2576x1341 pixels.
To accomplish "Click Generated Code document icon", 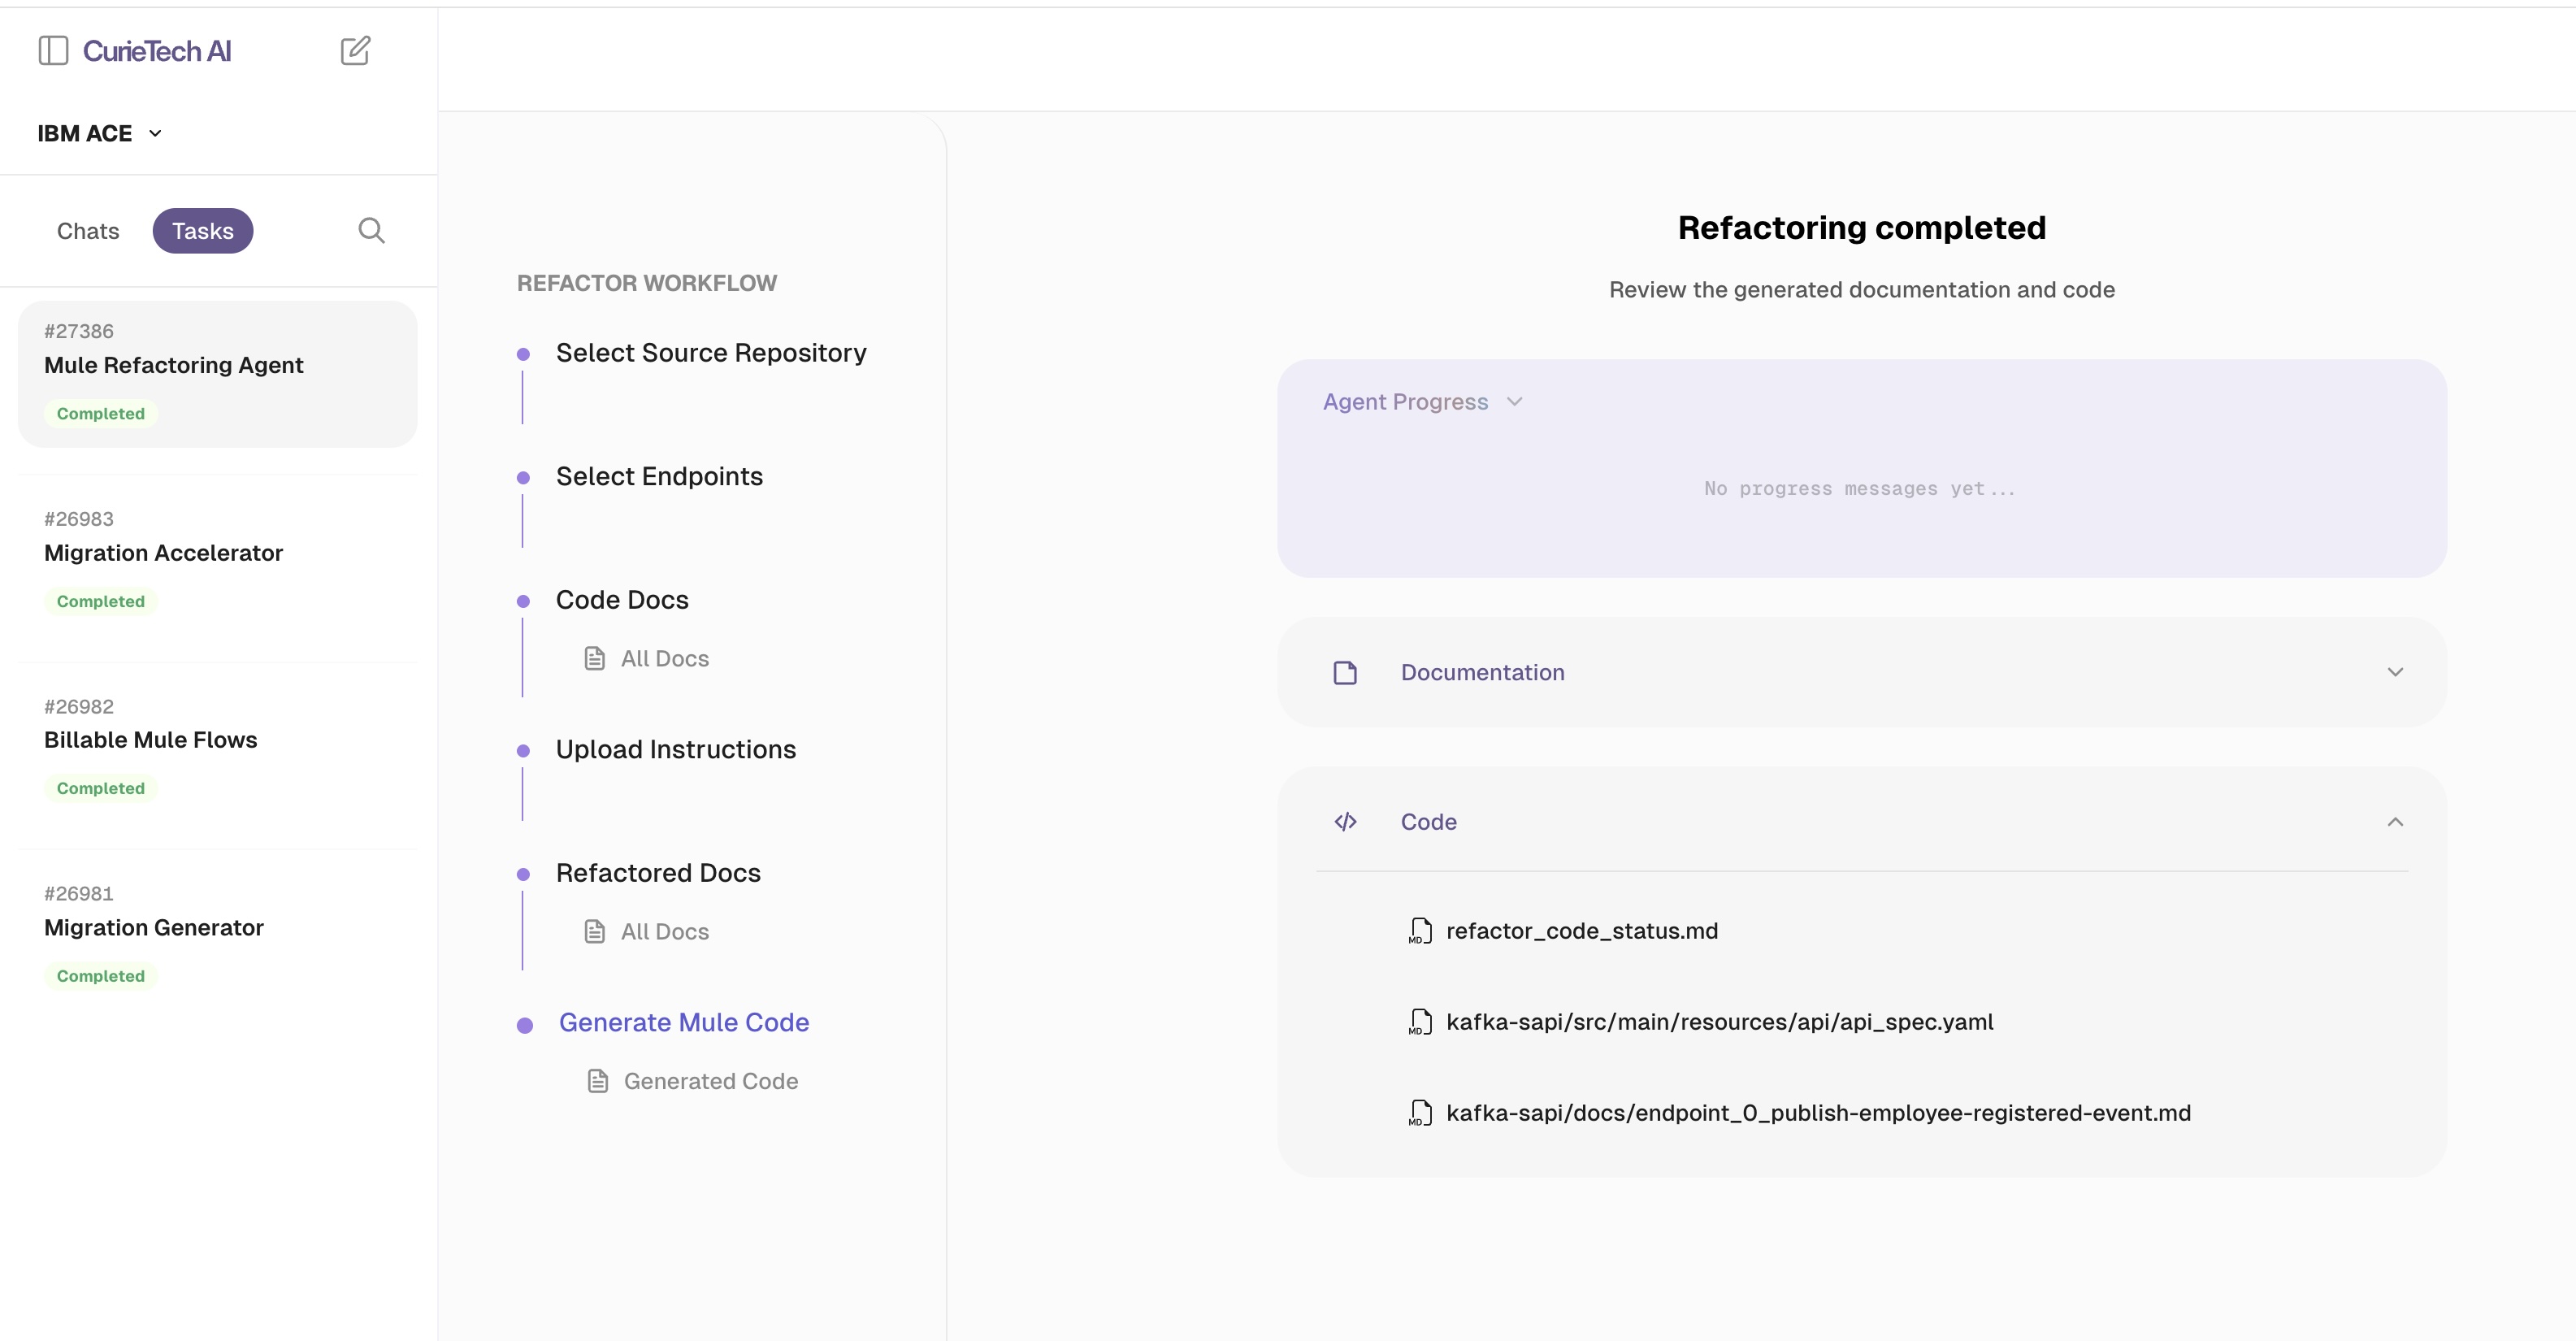I will pos(598,1081).
